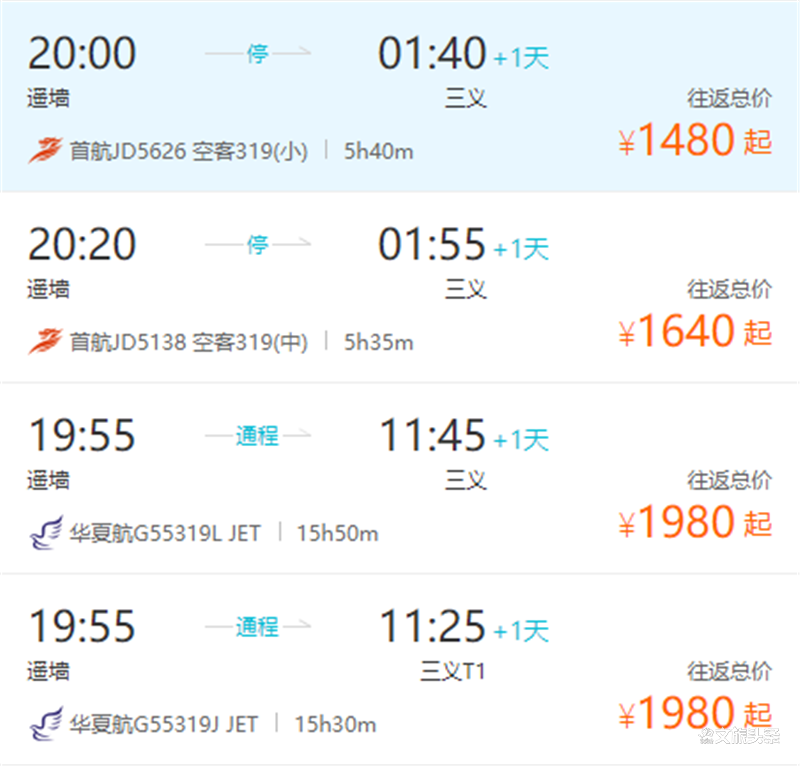Click the China Express logo beside G55319J

coord(44,724)
